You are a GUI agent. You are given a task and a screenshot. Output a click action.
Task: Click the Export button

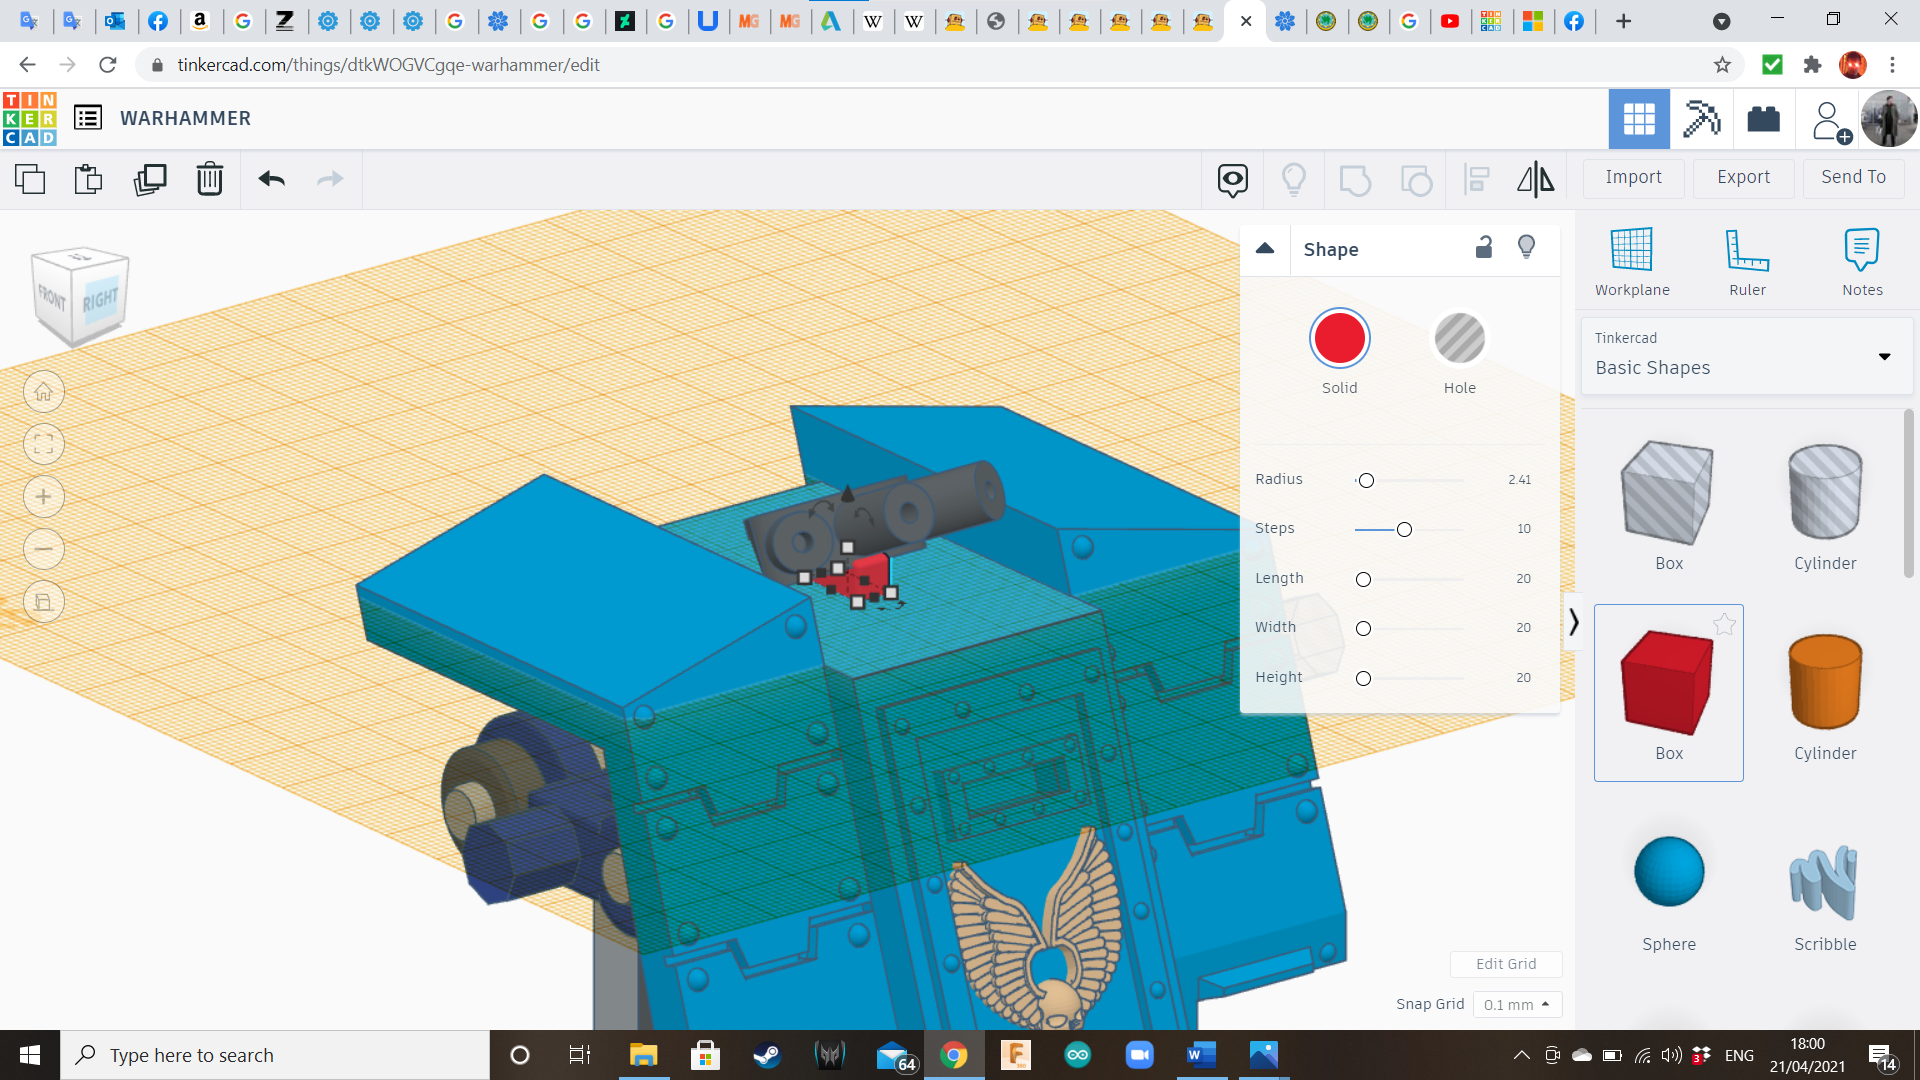tap(1743, 177)
